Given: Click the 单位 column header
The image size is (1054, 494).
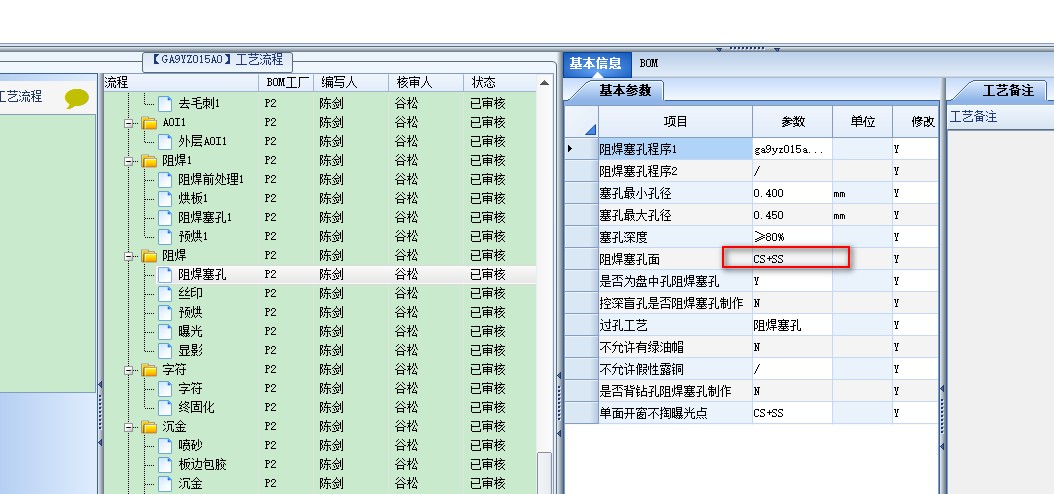Looking at the screenshot, I should 862,122.
